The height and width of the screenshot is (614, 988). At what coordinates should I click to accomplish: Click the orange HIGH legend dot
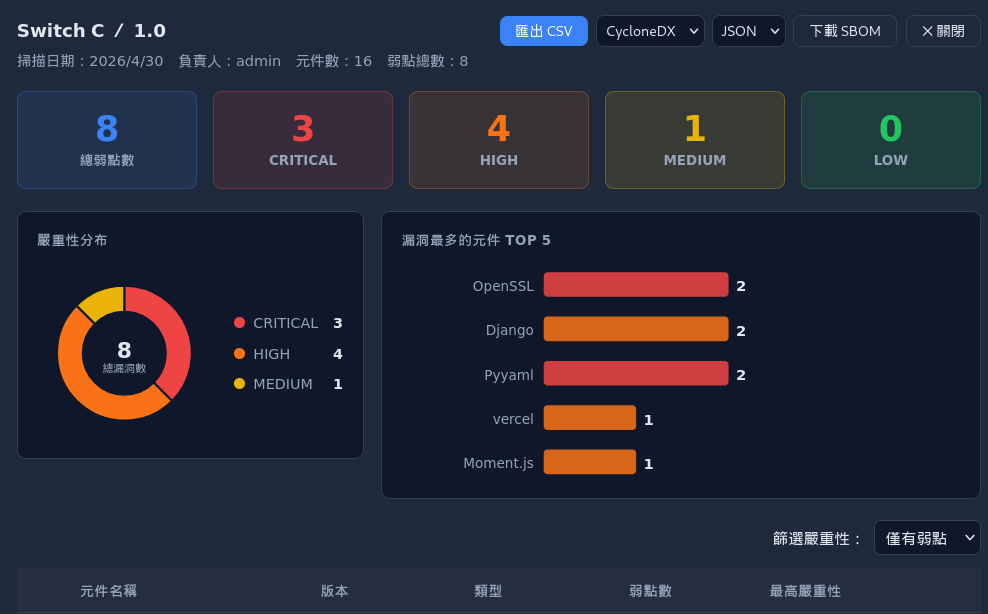click(239, 354)
